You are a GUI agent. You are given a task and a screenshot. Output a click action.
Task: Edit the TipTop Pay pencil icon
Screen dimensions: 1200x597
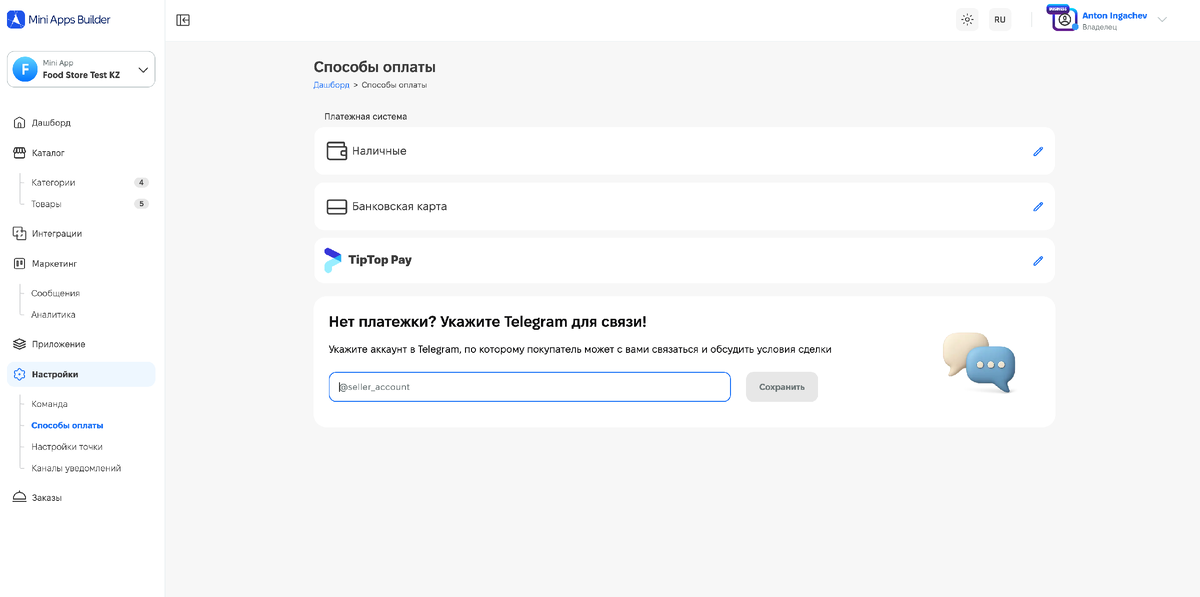1037,261
